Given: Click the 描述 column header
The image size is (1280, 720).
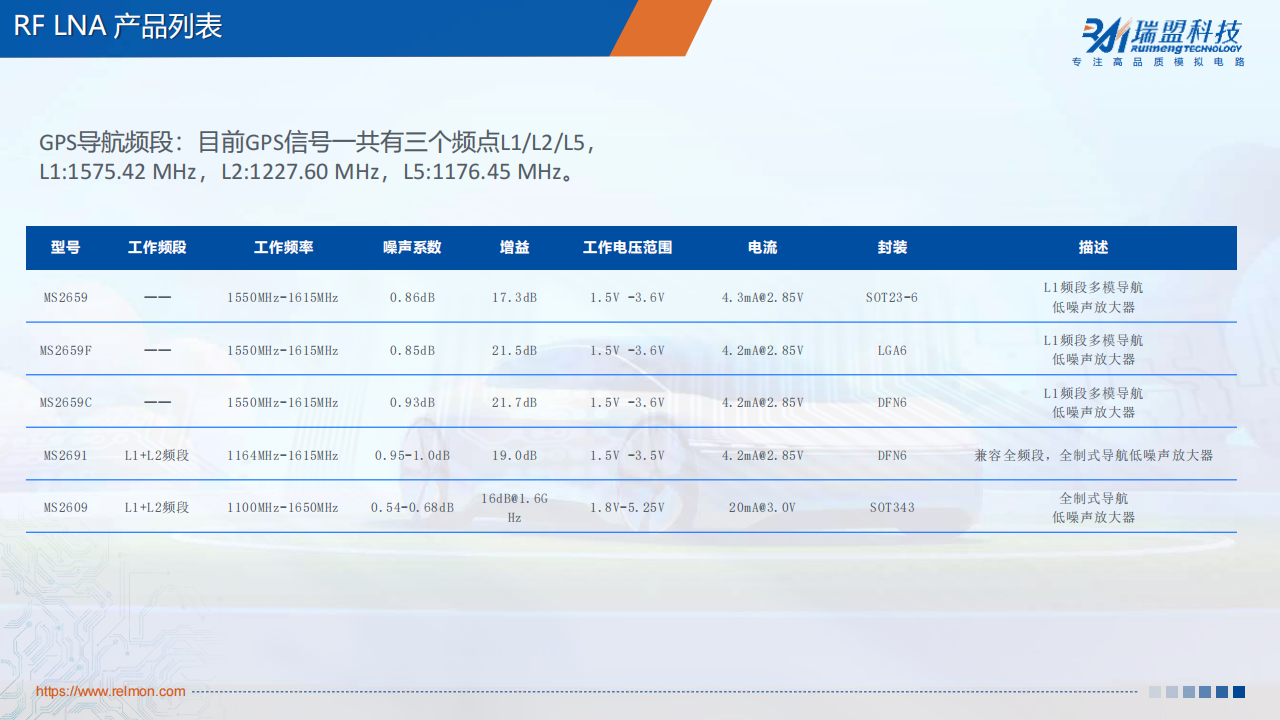Looking at the screenshot, I should (x=1093, y=248).
